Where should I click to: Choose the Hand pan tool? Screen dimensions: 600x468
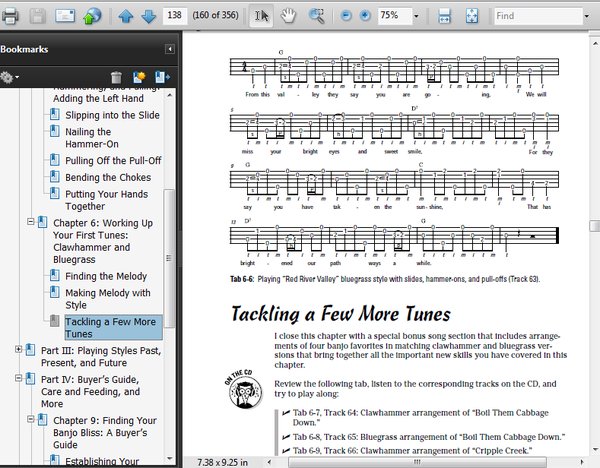click(x=288, y=16)
